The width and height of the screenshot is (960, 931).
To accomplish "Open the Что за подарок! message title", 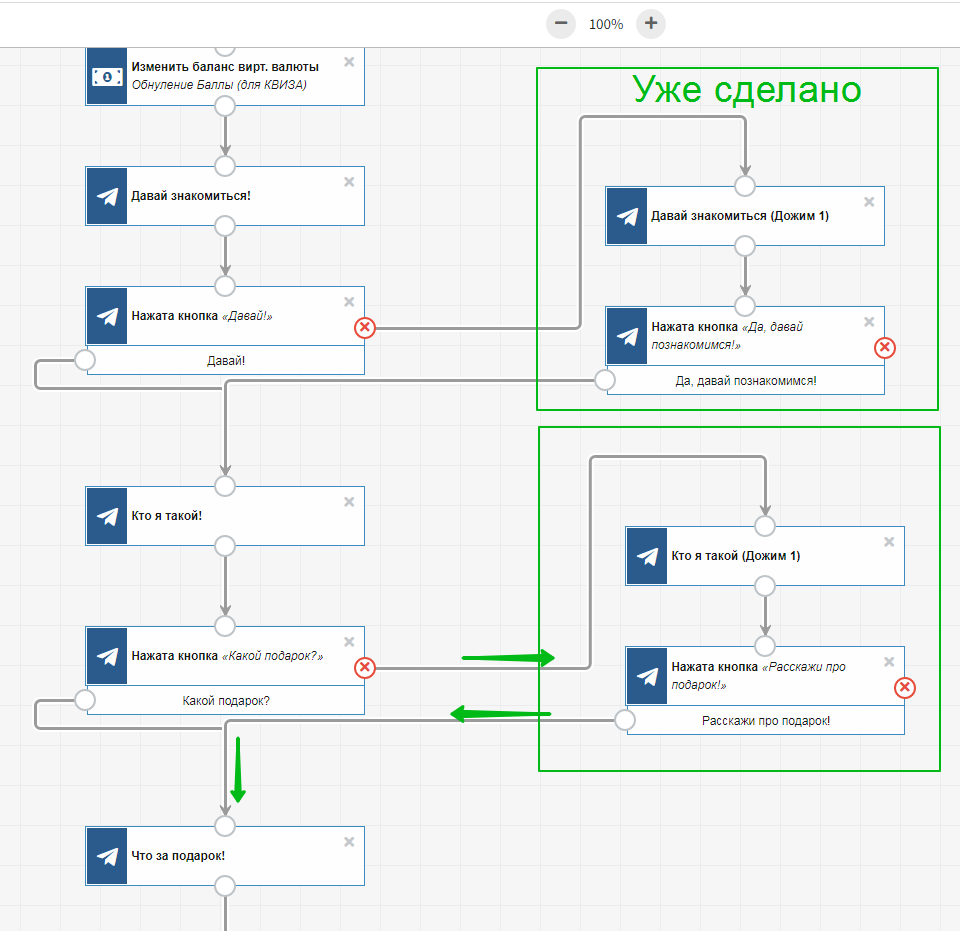I will pyautogui.click(x=178, y=856).
